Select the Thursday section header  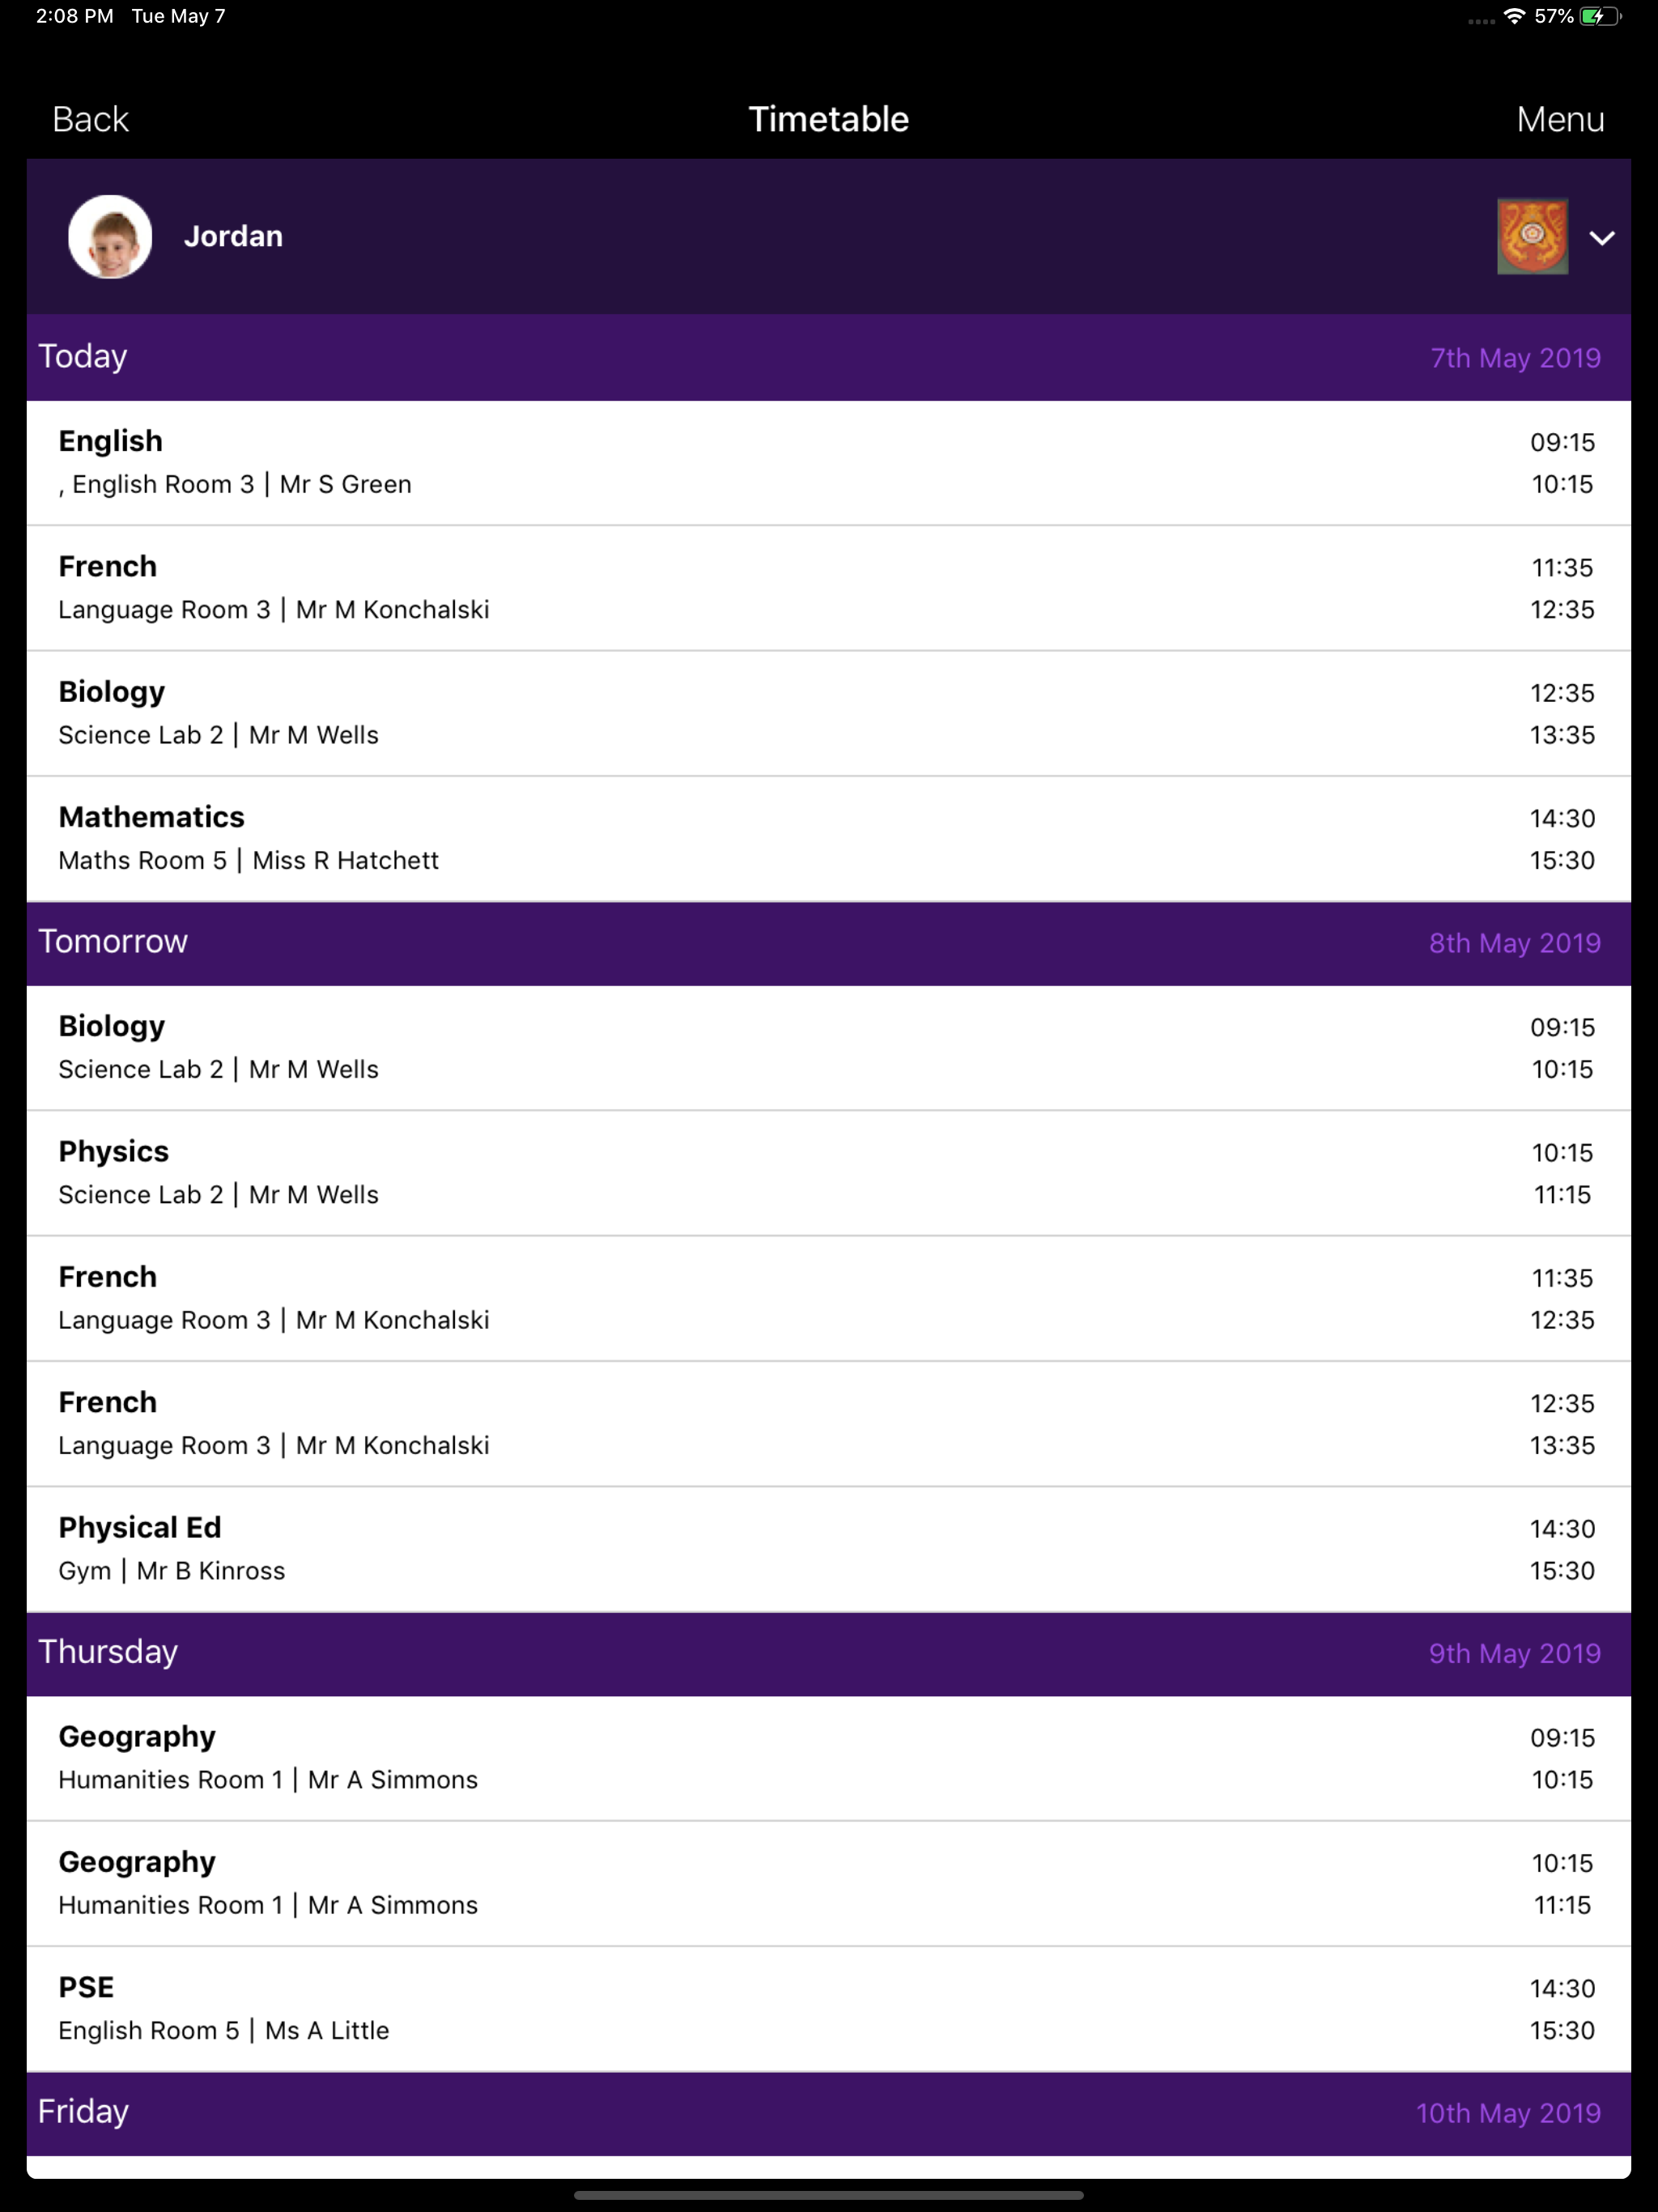click(829, 1653)
